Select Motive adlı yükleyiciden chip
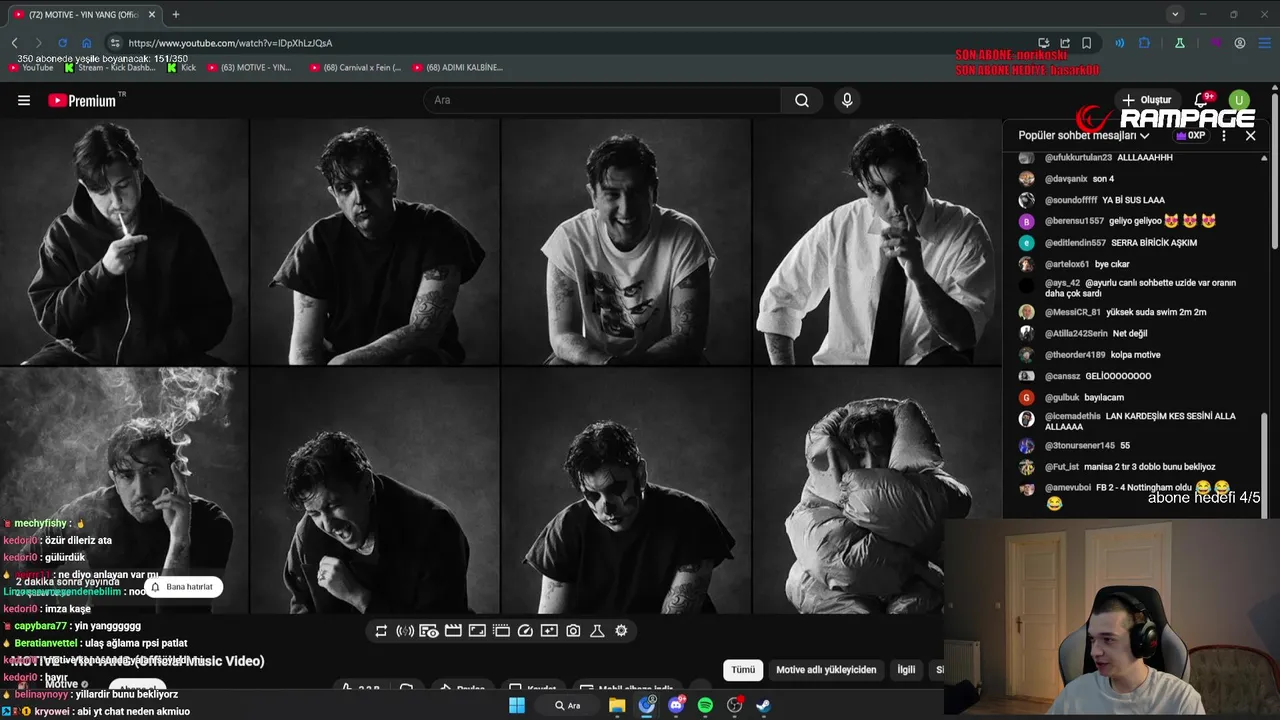The width and height of the screenshot is (1280, 720). pos(826,670)
